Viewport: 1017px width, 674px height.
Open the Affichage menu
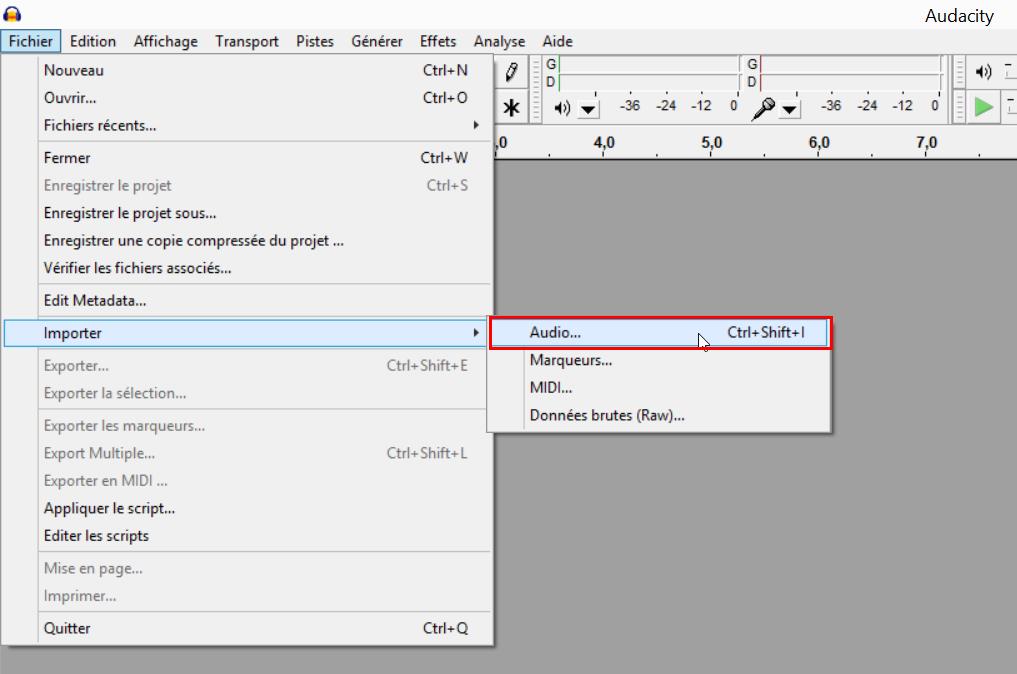[x=165, y=42]
